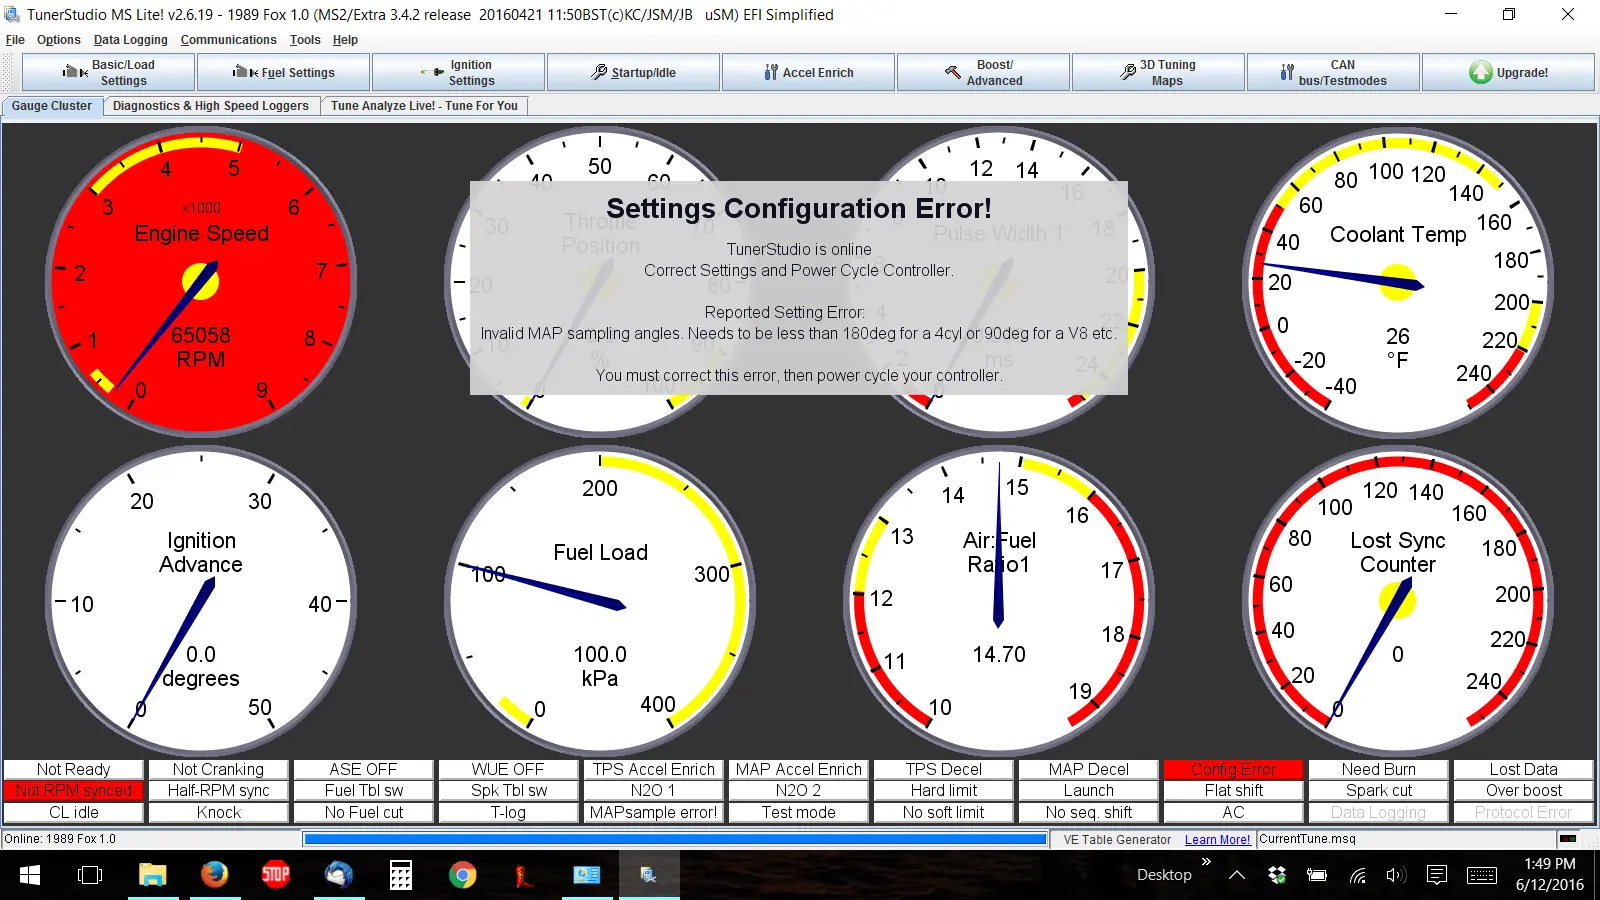Launch Firefox from the taskbar
The height and width of the screenshot is (900, 1600).
tap(214, 875)
